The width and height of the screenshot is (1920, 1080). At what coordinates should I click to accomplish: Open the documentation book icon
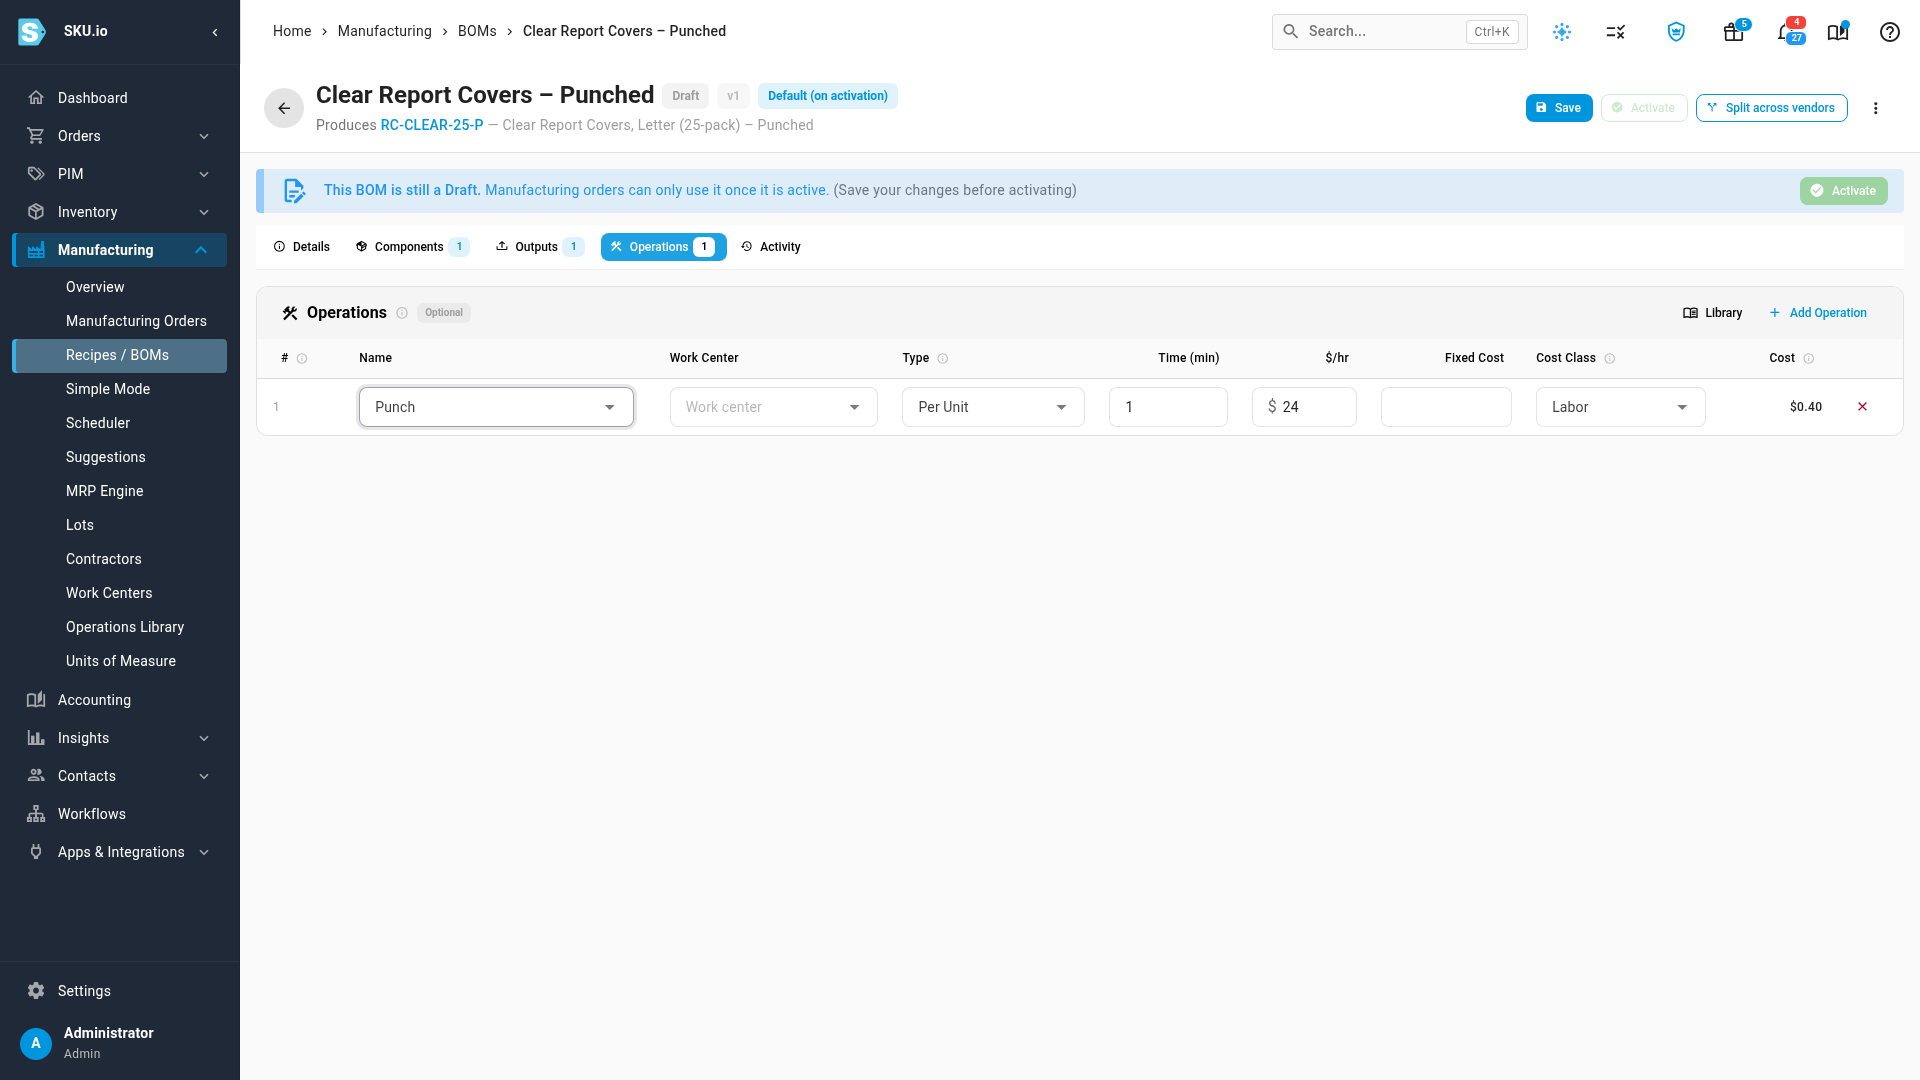pos(1838,32)
